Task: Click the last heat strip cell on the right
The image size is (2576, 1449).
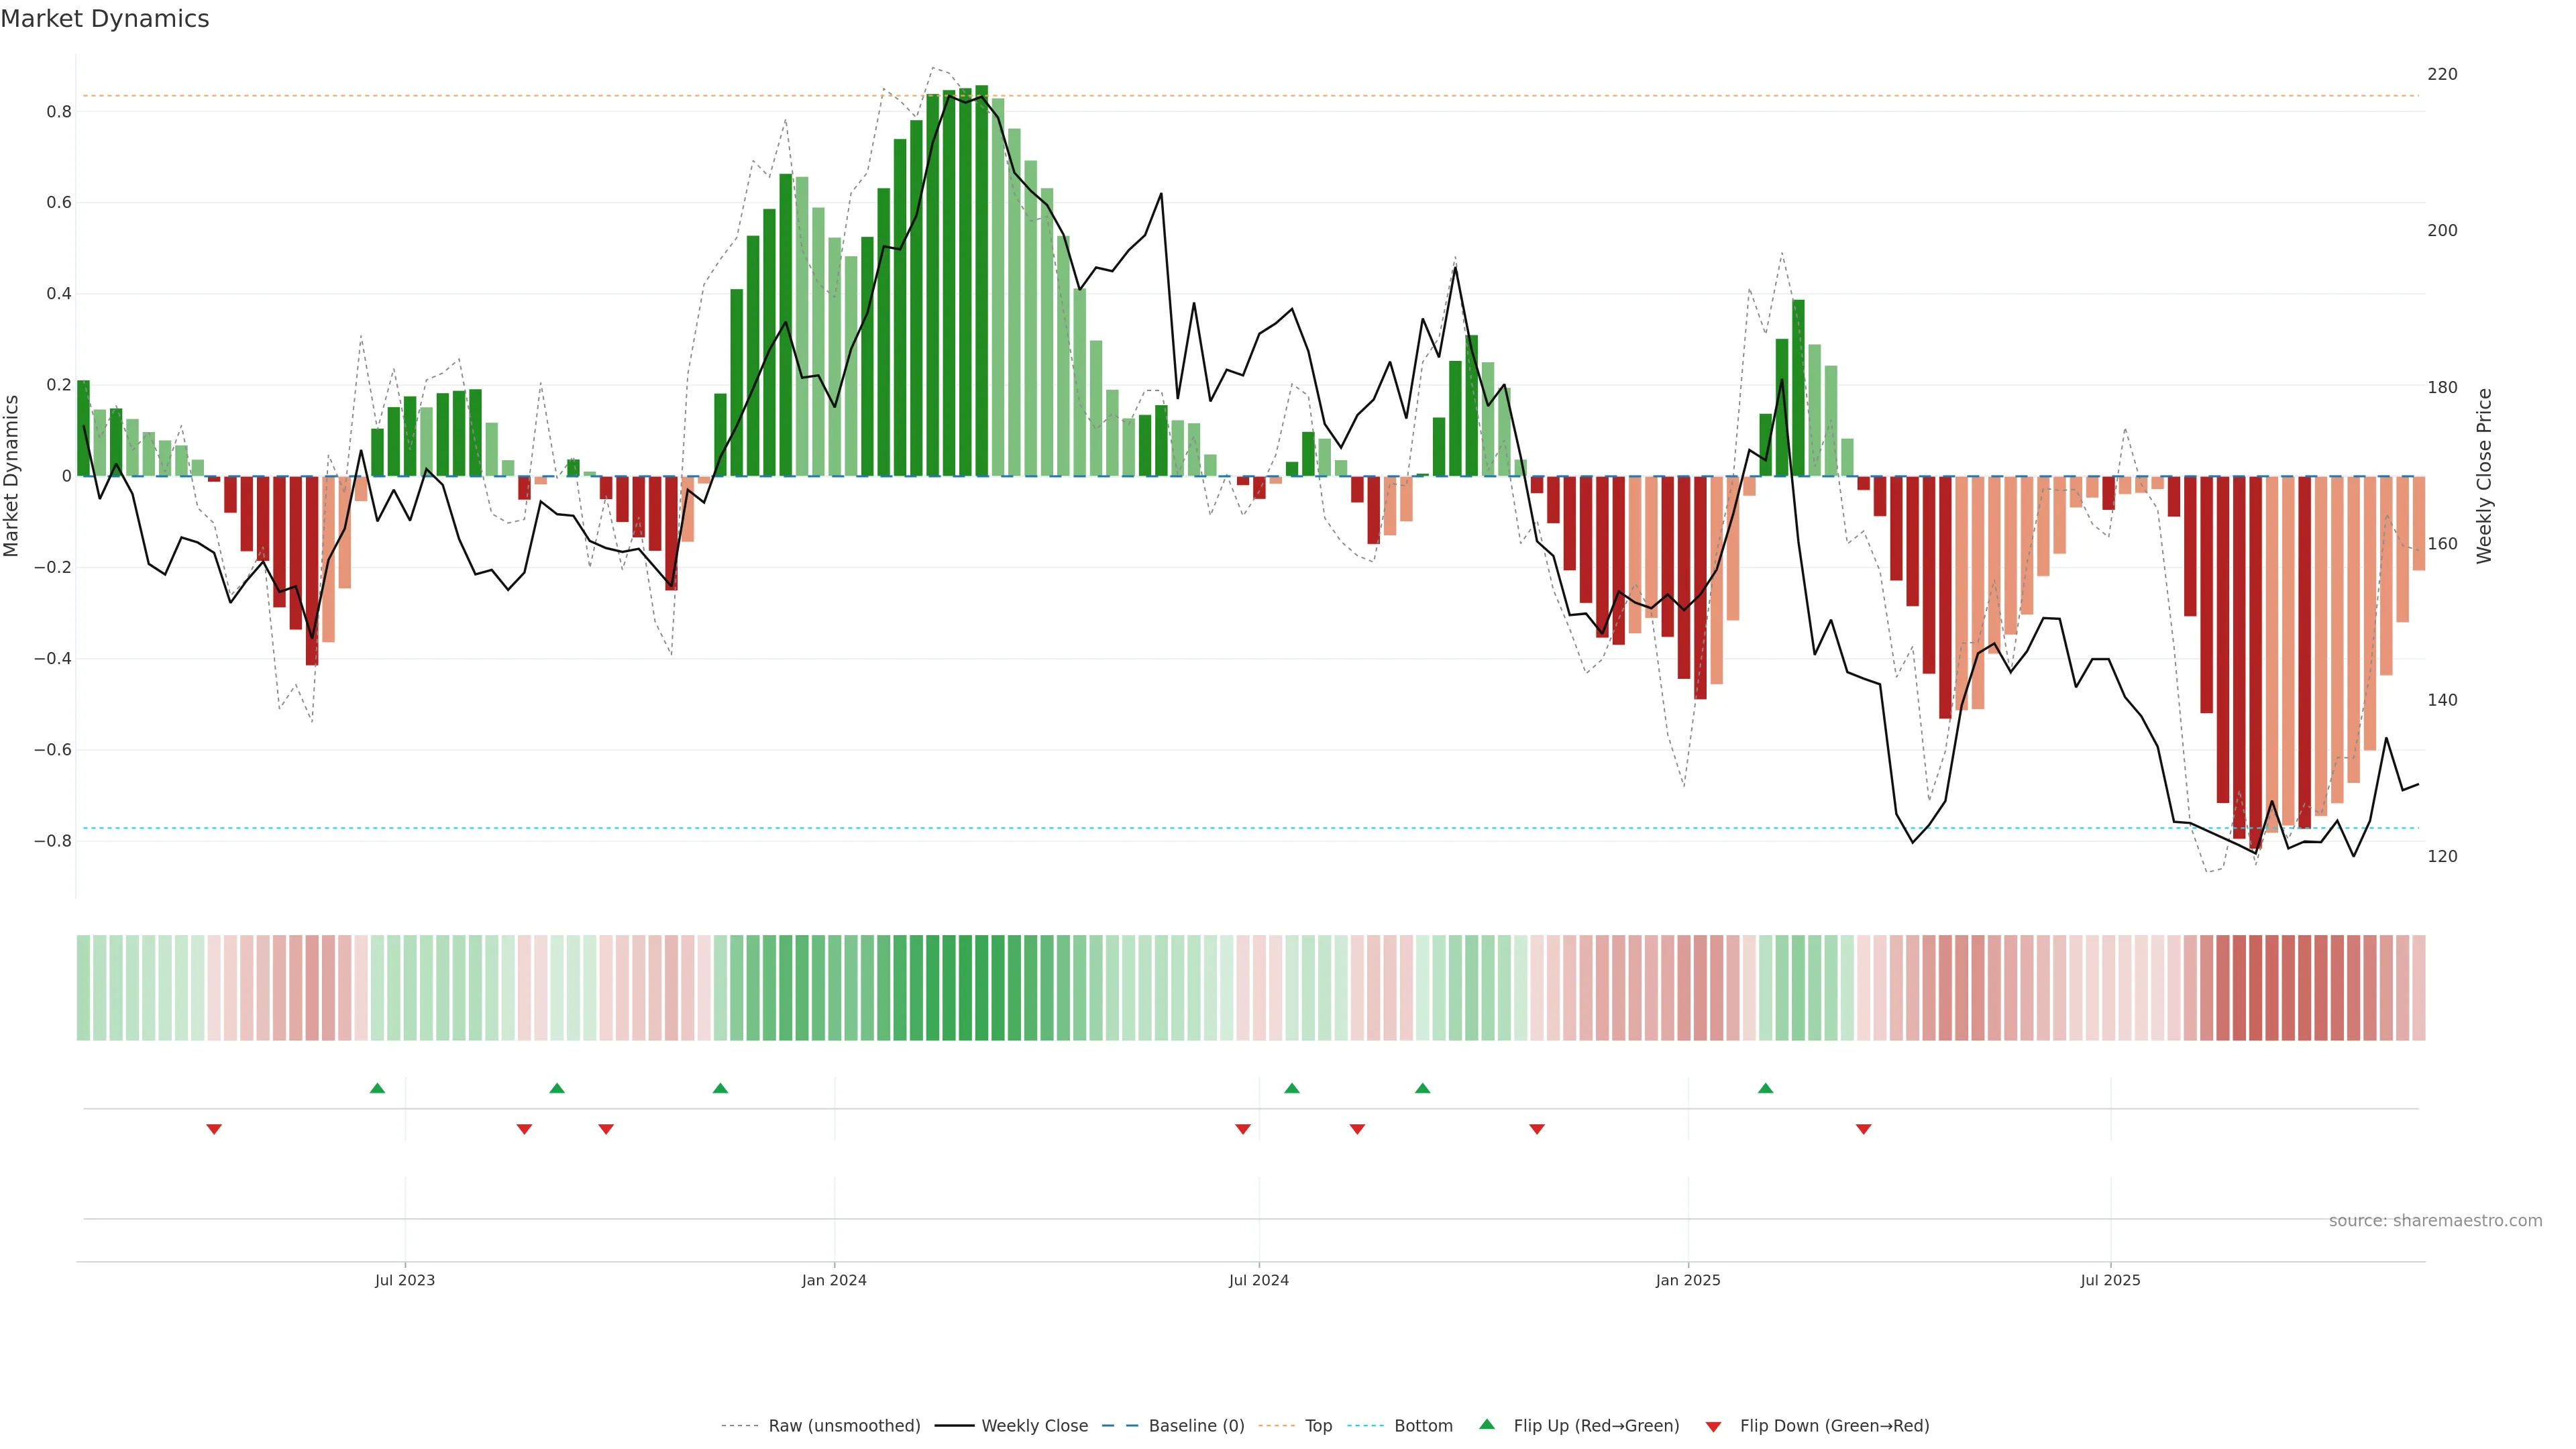Action: [x=2418, y=988]
